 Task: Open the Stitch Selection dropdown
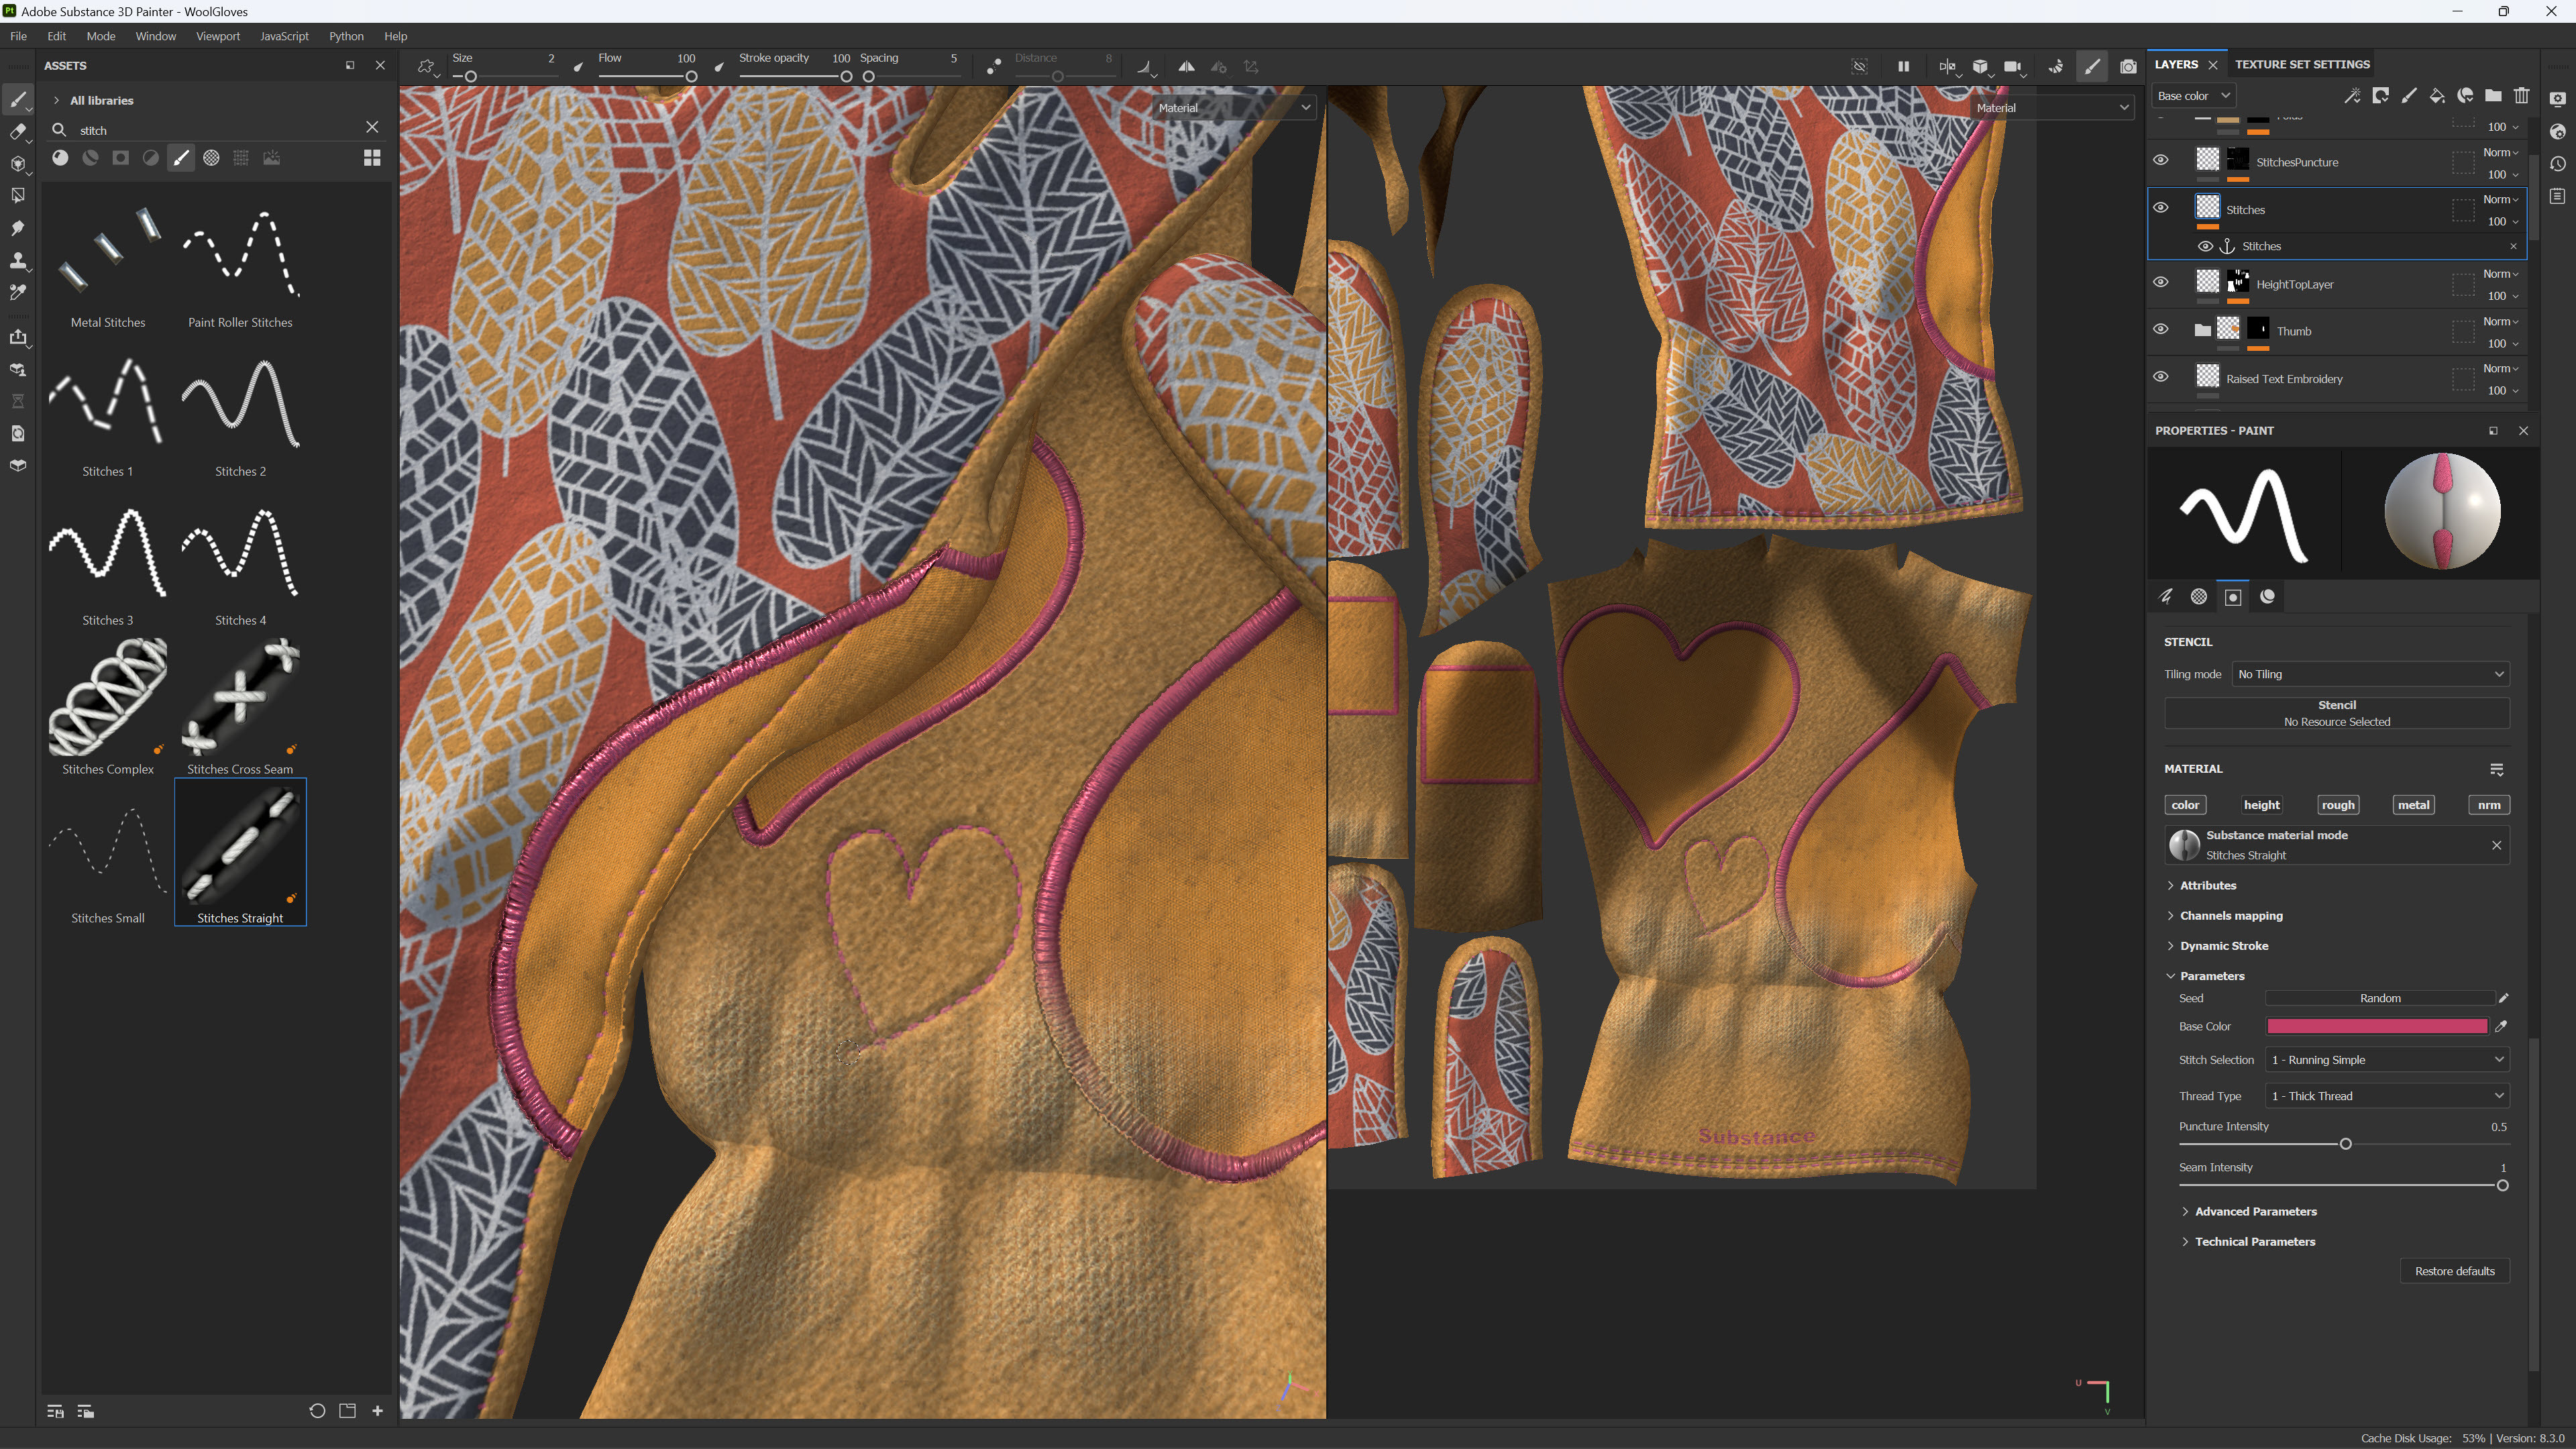(2386, 1060)
